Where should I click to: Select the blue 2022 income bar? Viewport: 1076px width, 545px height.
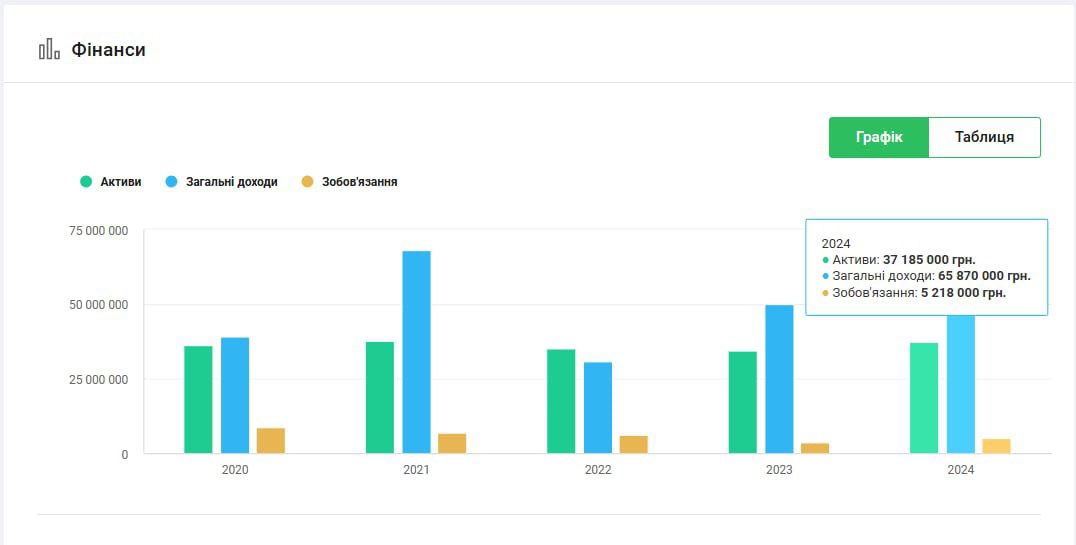[x=598, y=408]
